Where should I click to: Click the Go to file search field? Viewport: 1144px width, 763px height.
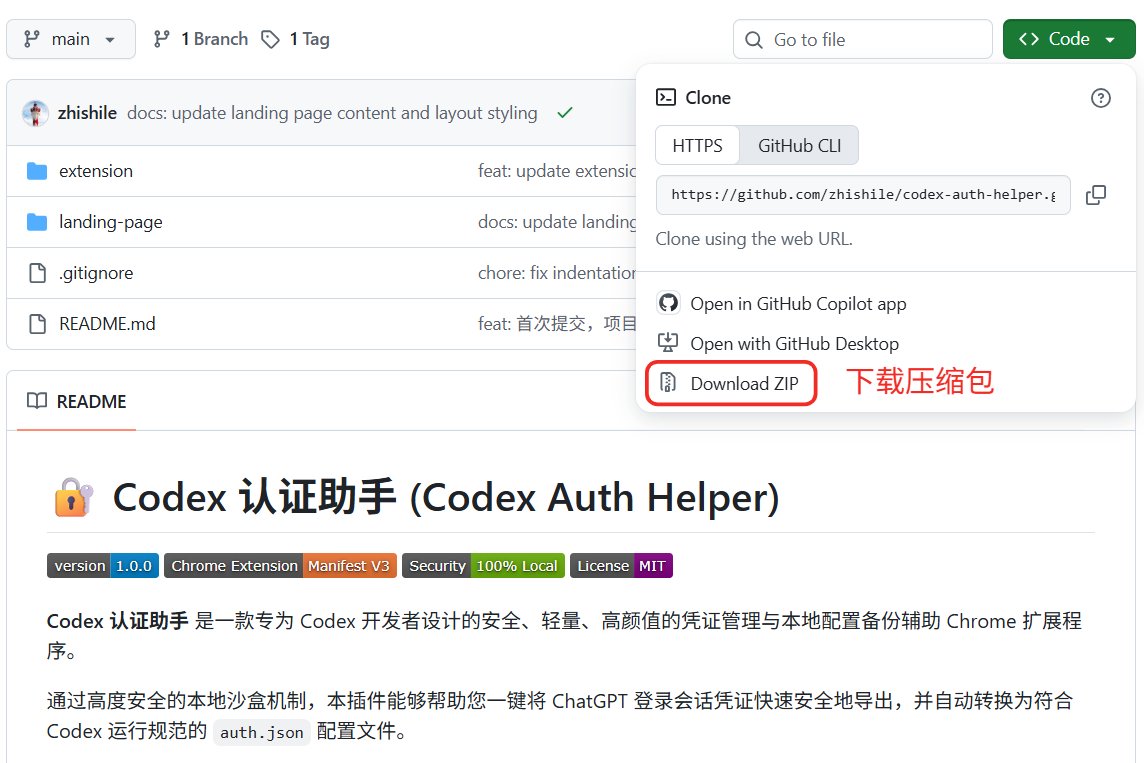coord(862,39)
